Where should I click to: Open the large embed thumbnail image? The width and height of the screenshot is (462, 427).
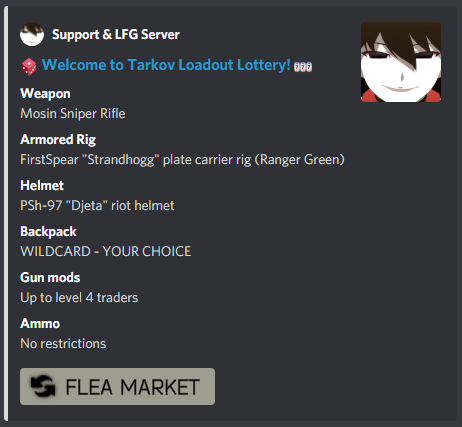pyautogui.click(x=401, y=62)
